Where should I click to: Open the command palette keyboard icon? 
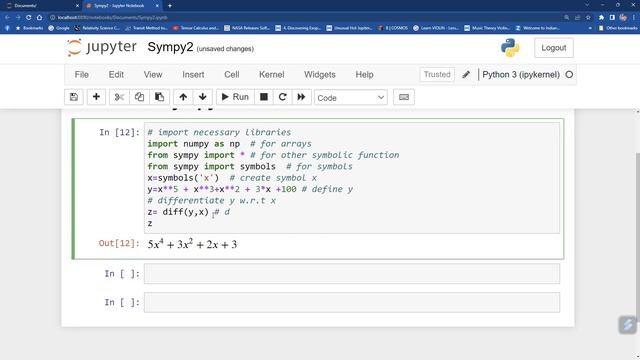coord(404,97)
